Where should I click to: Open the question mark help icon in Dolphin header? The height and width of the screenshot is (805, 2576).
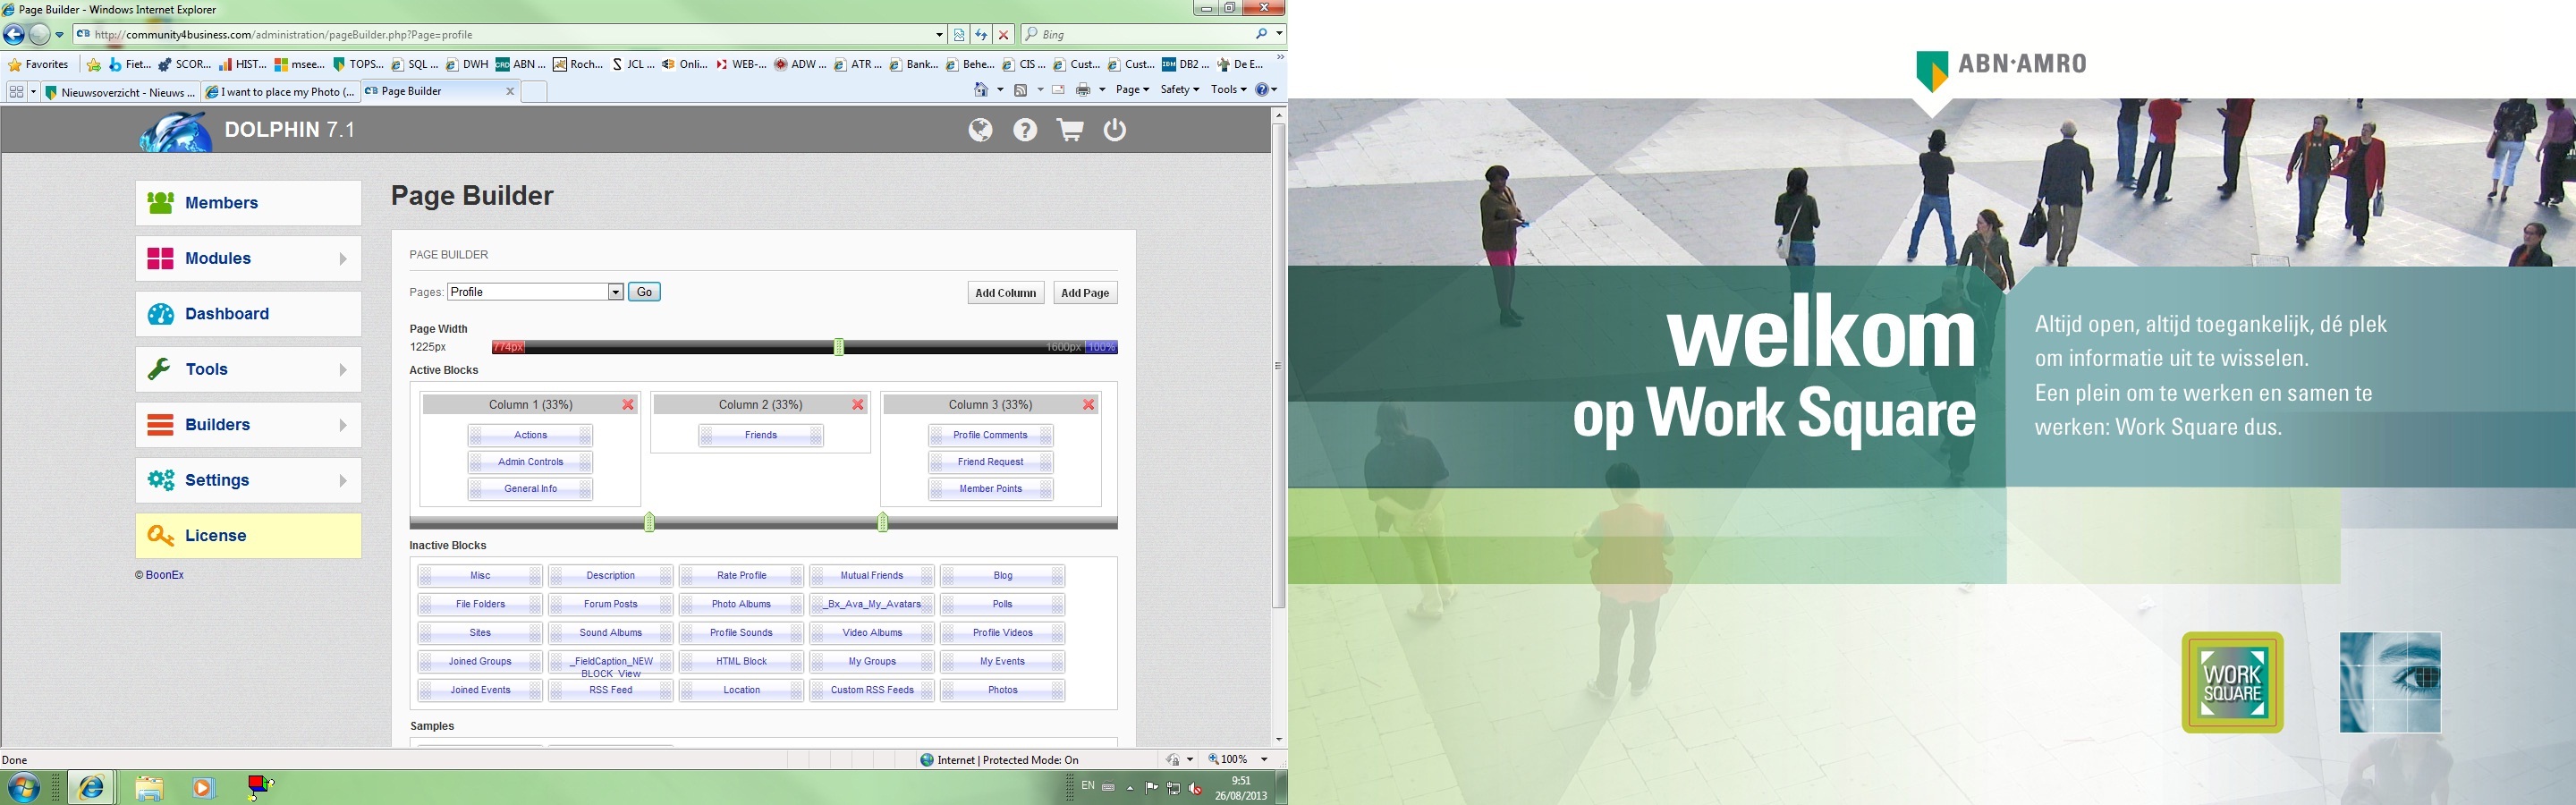click(1025, 130)
